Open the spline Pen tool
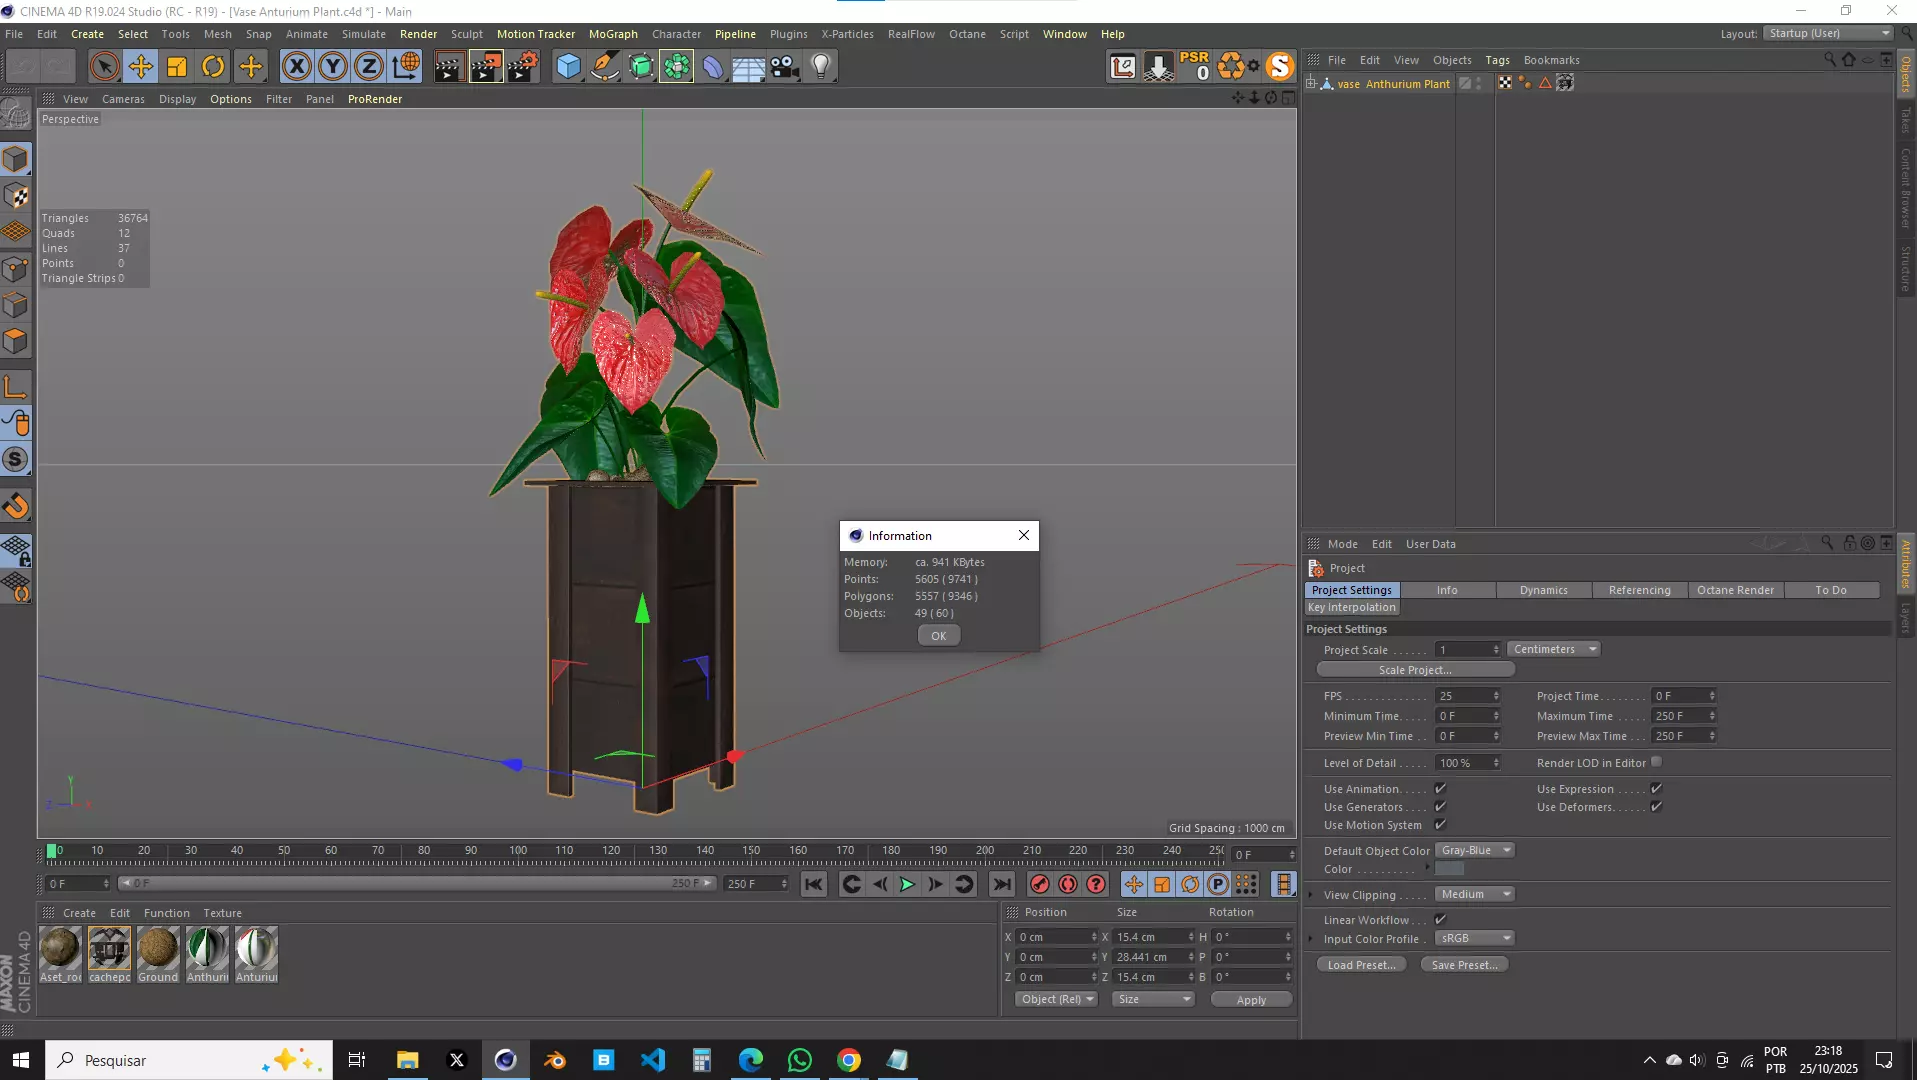 pyautogui.click(x=605, y=67)
